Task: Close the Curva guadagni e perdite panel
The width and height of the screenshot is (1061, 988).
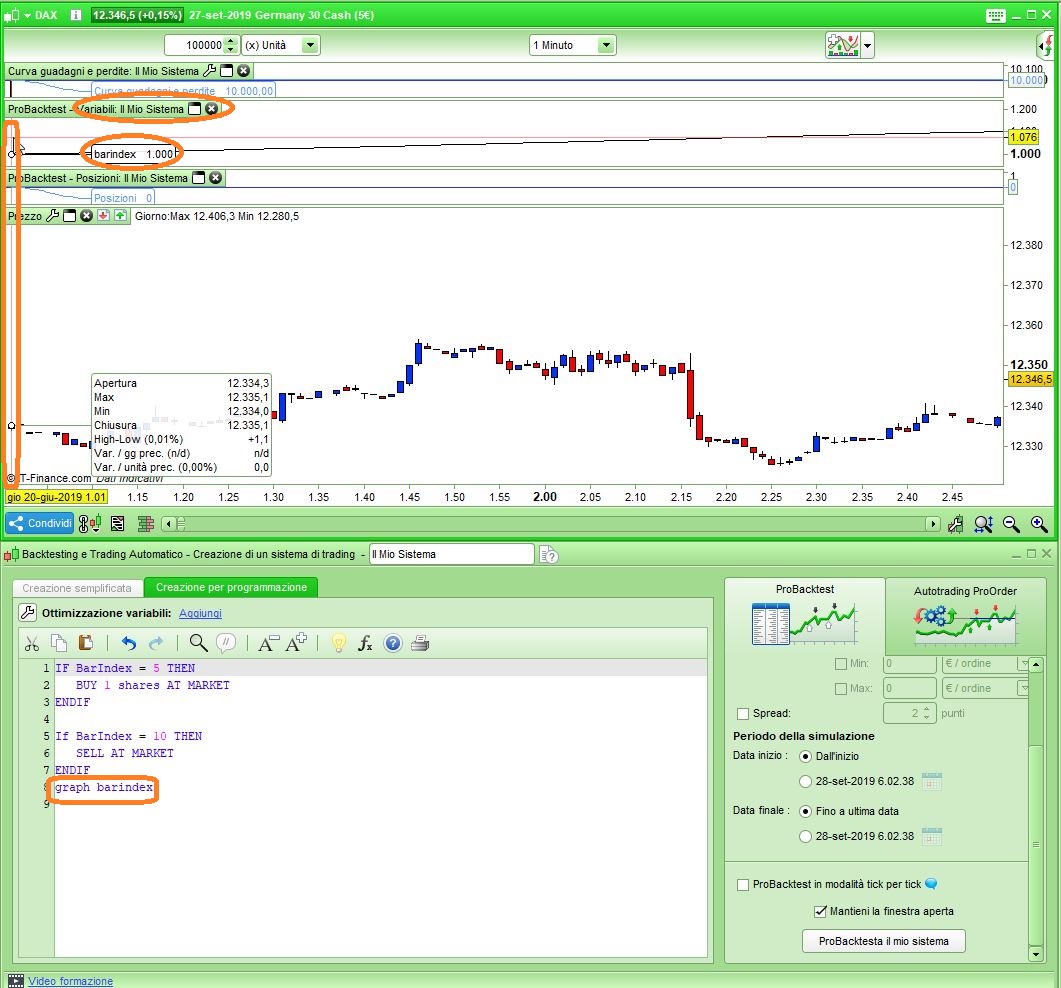Action: pos(244,70)
